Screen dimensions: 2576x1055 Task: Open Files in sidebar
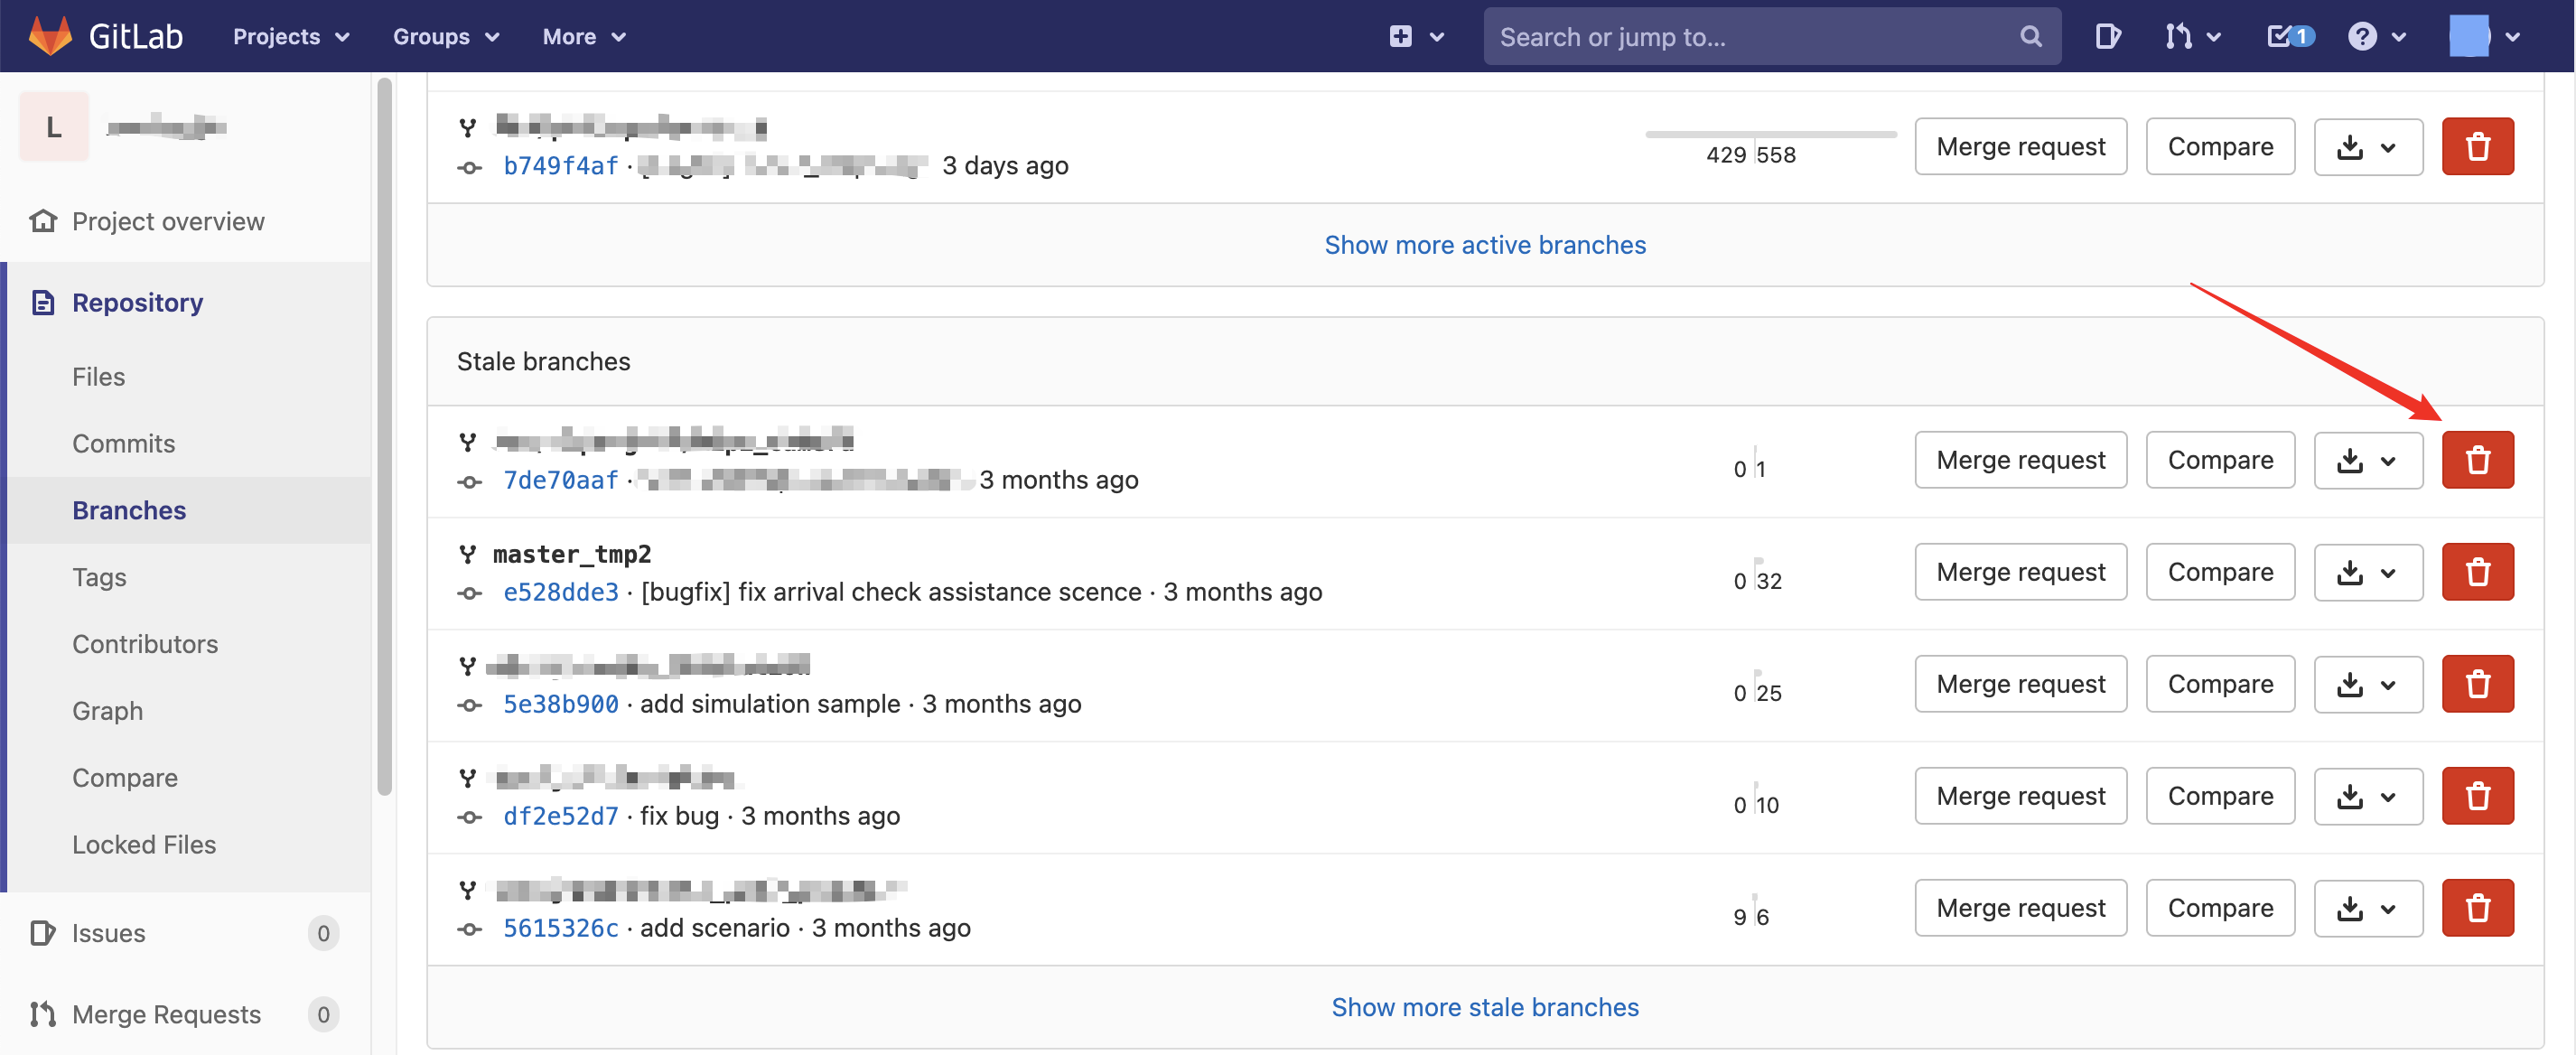pos(98,377)
